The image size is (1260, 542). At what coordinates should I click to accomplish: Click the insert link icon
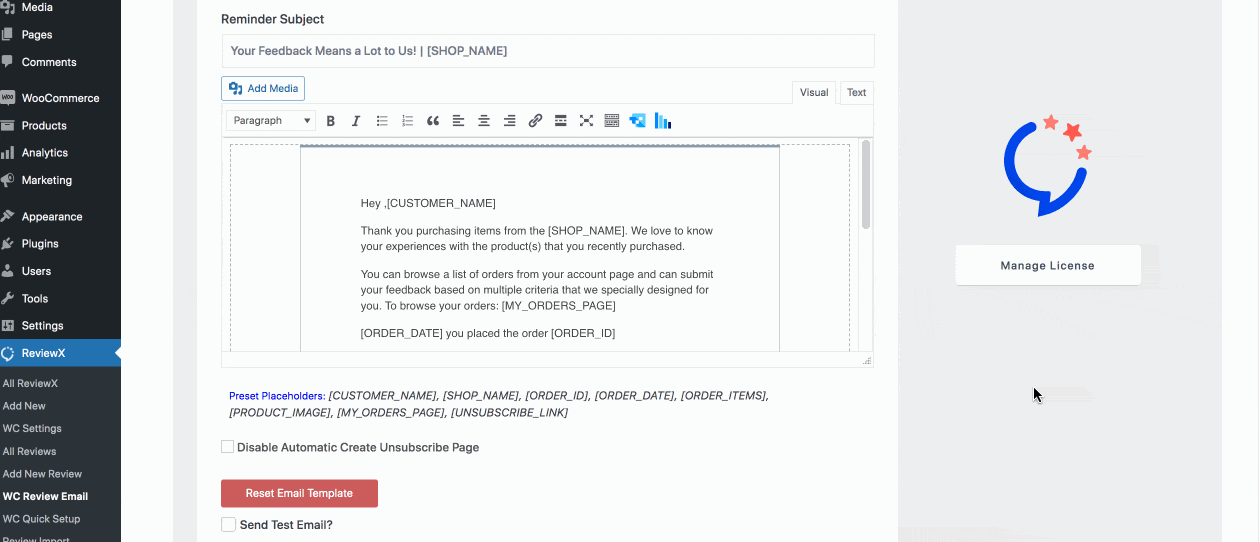pos(535,121)
